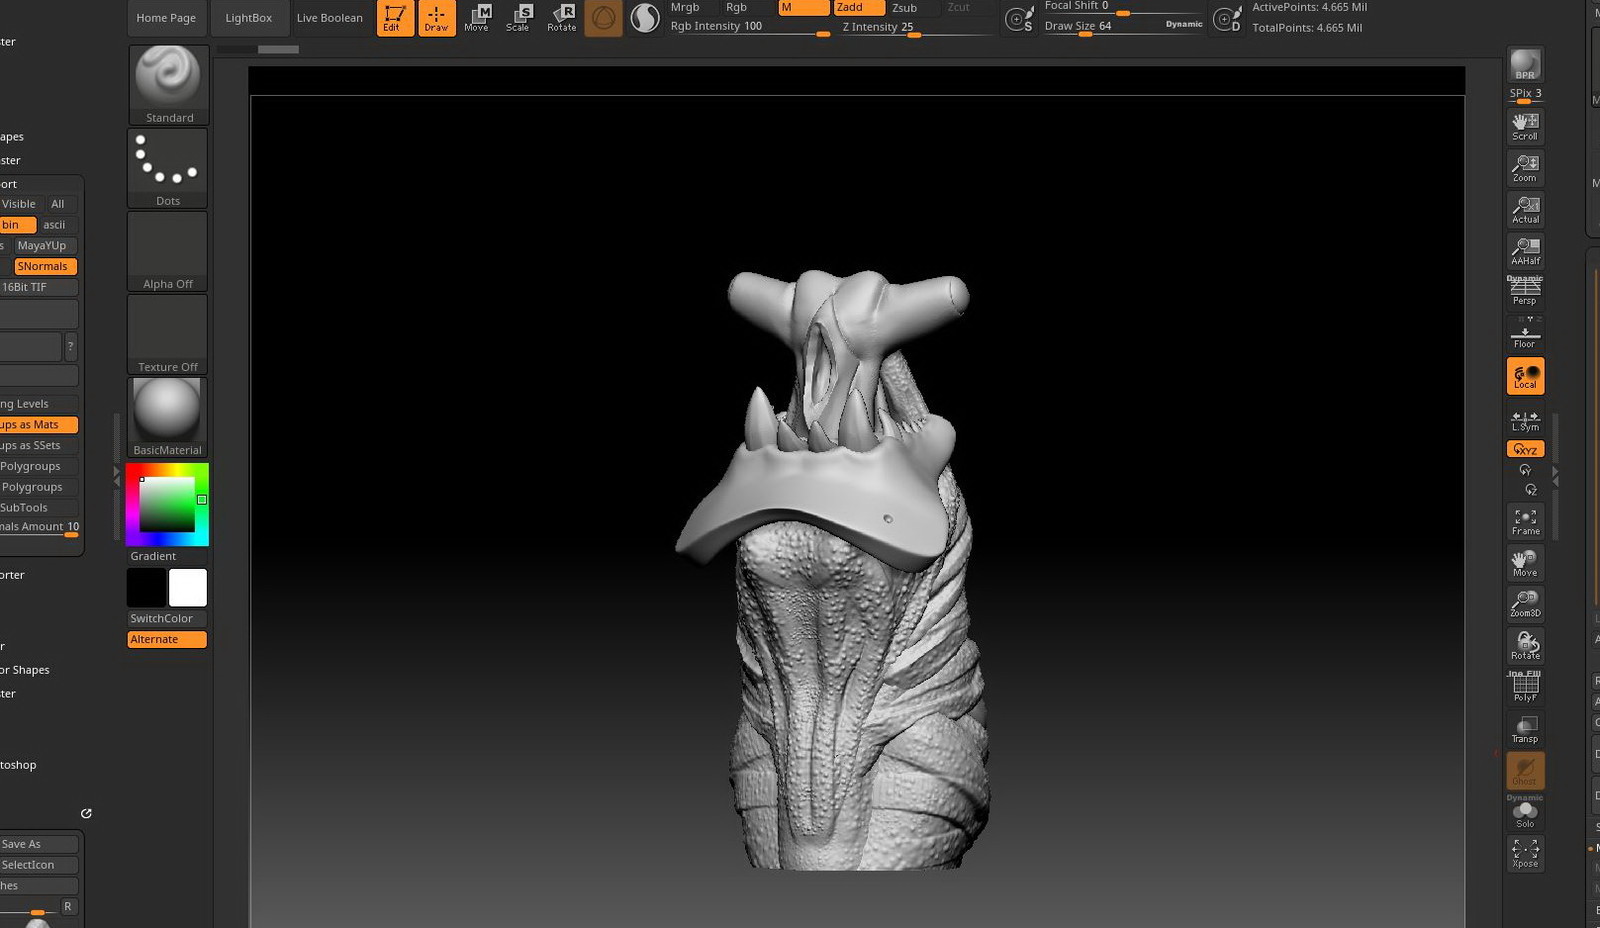Disable the Zadd sculpt mode
This screenshot has width=1600, height=928.
click(x=858, y=7)
